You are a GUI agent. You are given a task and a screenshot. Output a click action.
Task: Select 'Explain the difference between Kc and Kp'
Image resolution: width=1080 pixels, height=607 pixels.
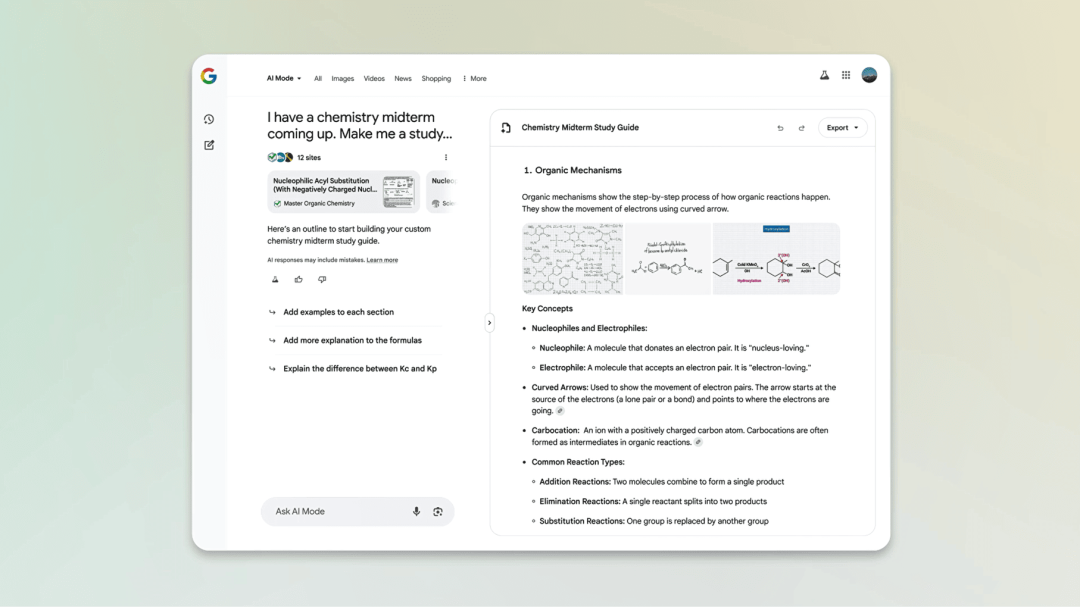[360, 369]
